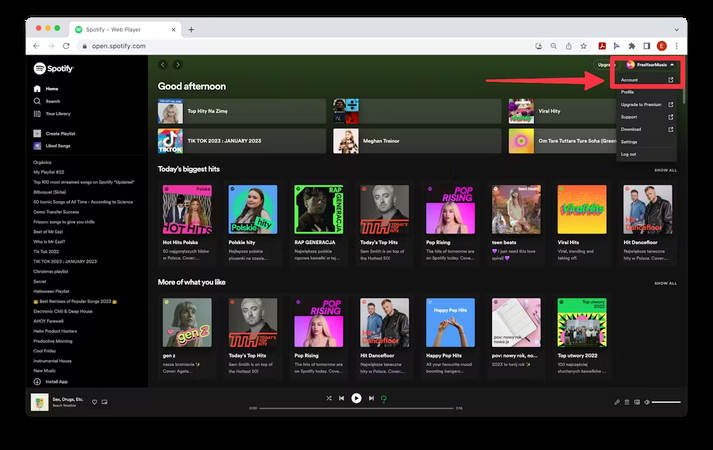Skip to previous track
The width and height of the screenshot is (713, 450).
coord(341,398)
